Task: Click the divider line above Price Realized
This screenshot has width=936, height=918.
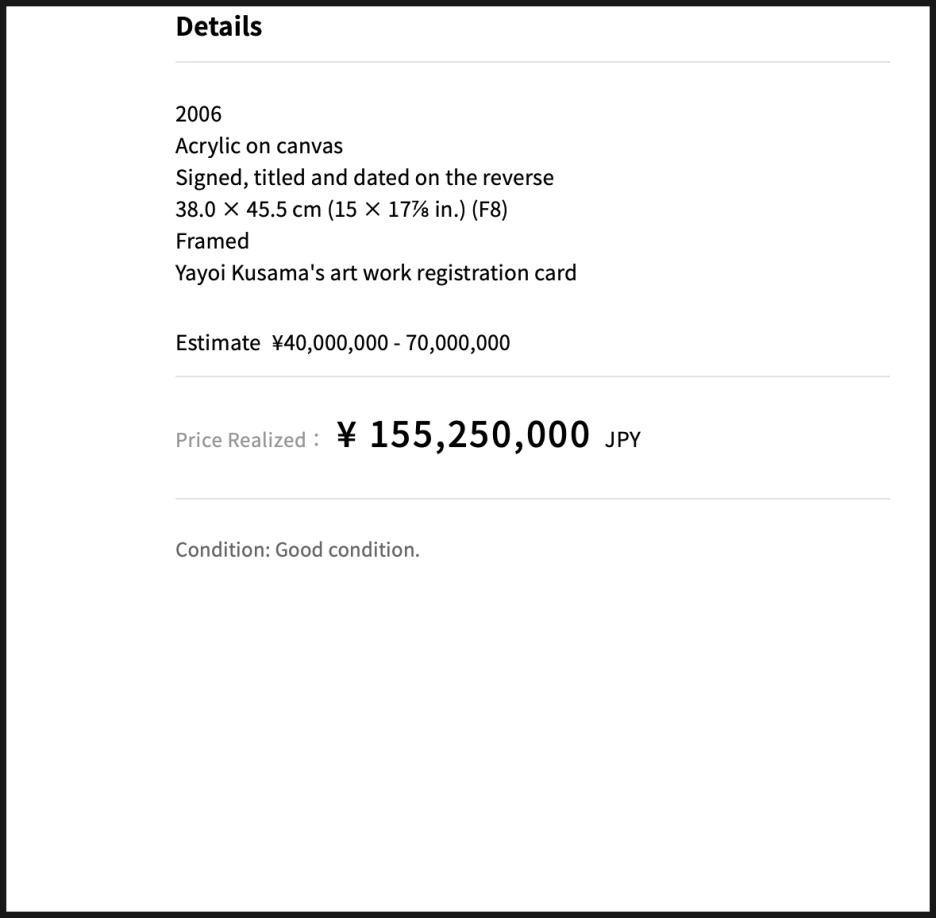Action: (532, 376)
